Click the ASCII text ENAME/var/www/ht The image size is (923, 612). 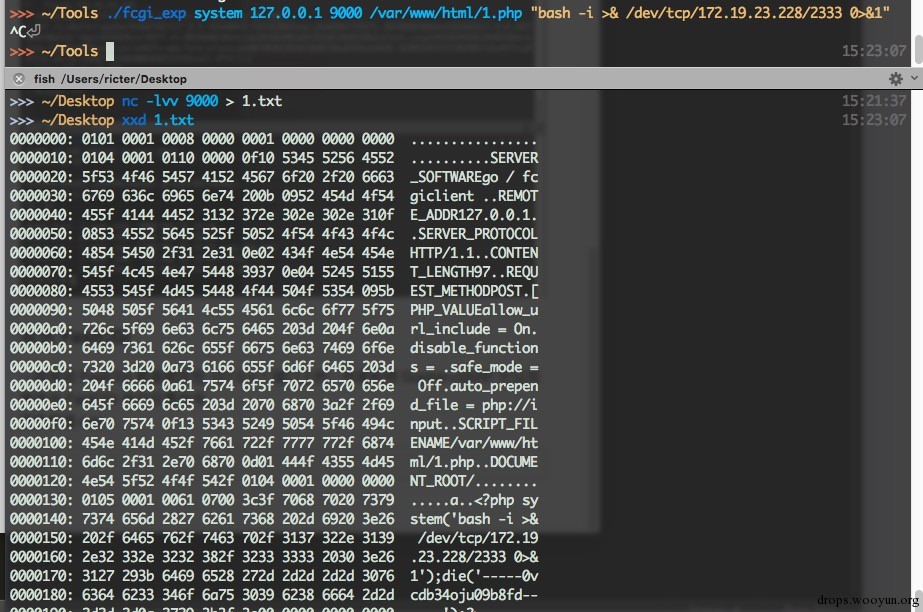(474, 443)
